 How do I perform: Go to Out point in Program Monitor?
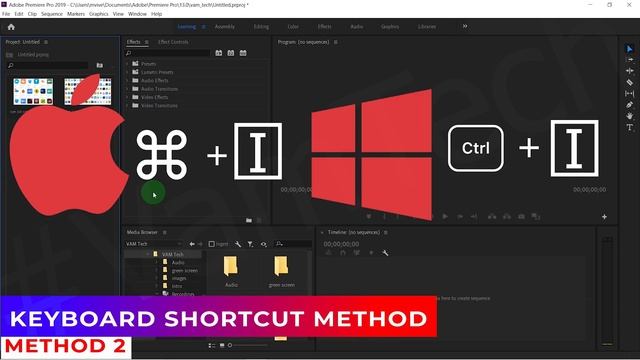474,216
